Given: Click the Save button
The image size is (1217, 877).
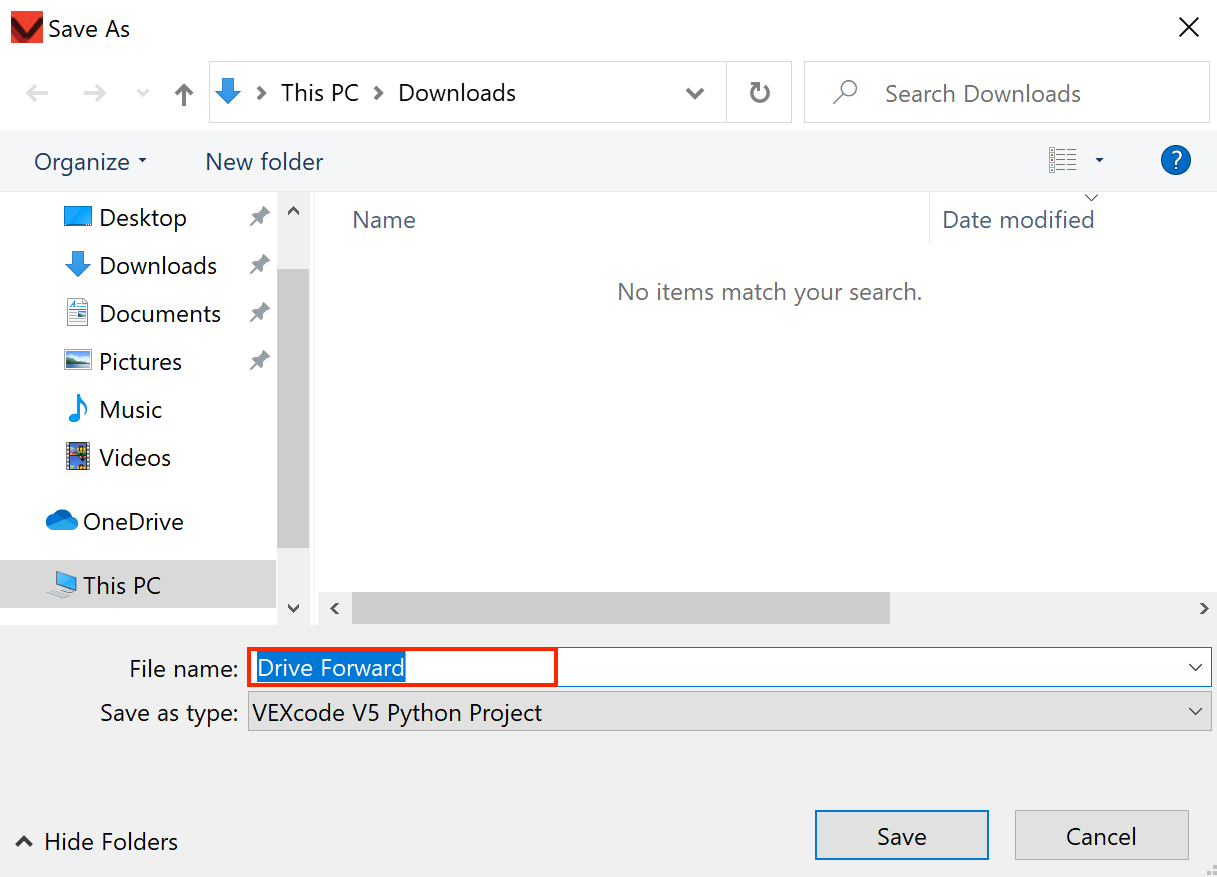Looking at the screenshot, I should [x=901, y=835].
